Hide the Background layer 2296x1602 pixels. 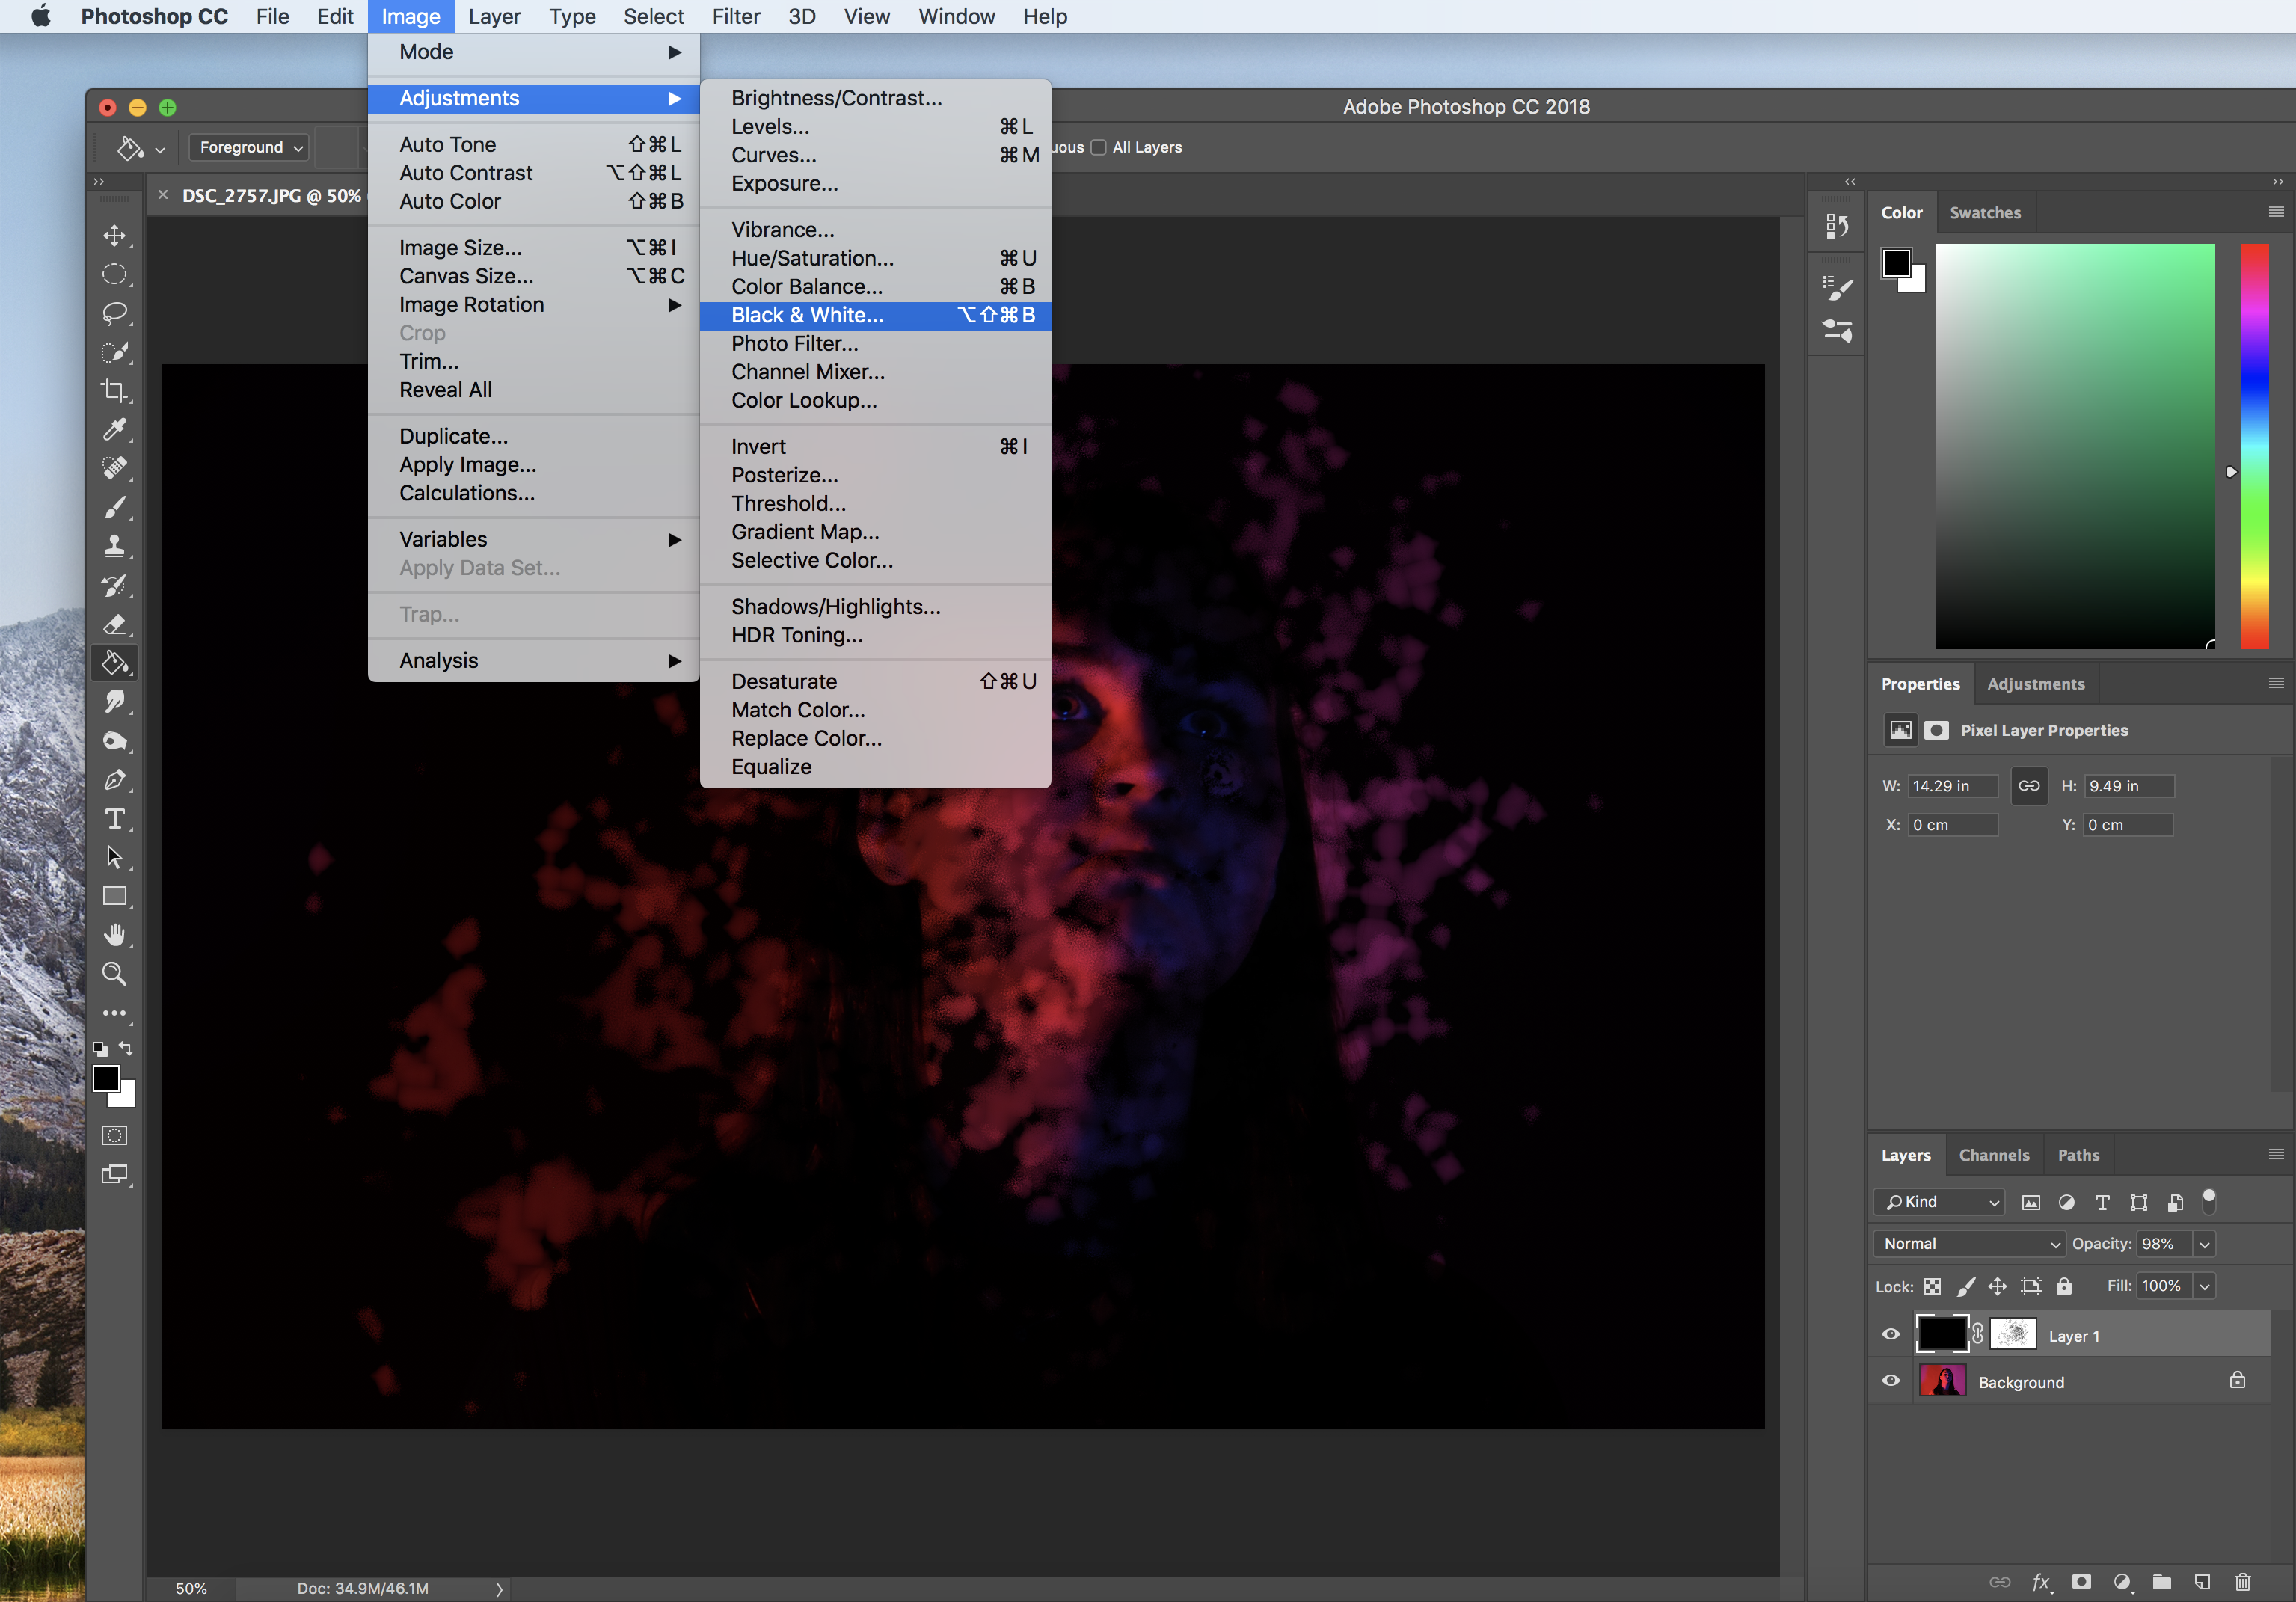point(1890,1381)
